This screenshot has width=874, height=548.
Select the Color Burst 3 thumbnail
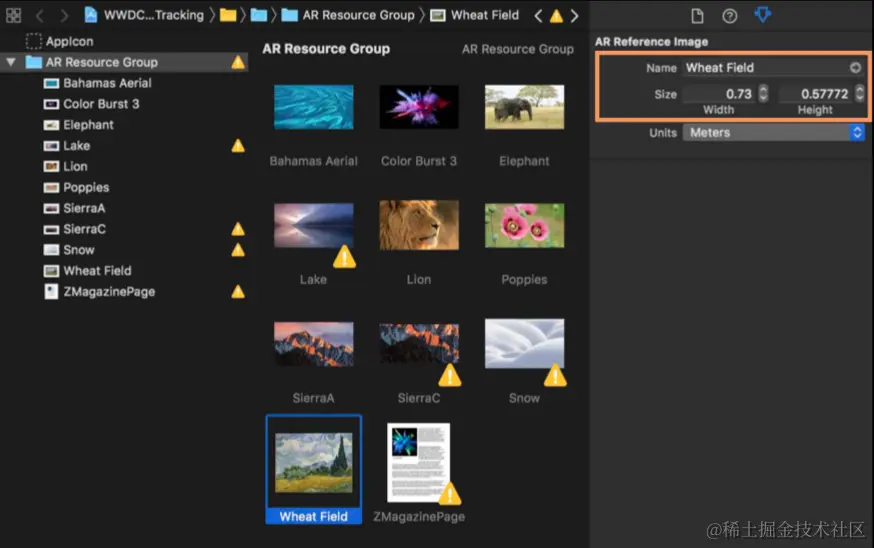[419, 107]
